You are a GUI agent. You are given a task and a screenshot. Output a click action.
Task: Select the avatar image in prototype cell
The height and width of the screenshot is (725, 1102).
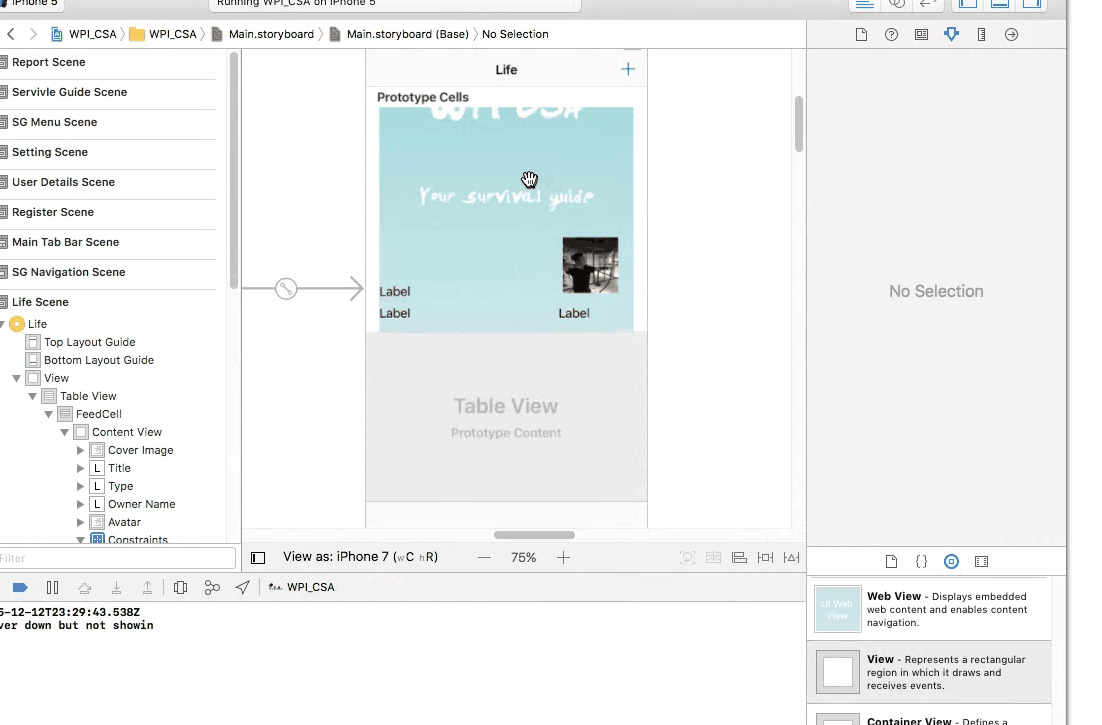590,265
